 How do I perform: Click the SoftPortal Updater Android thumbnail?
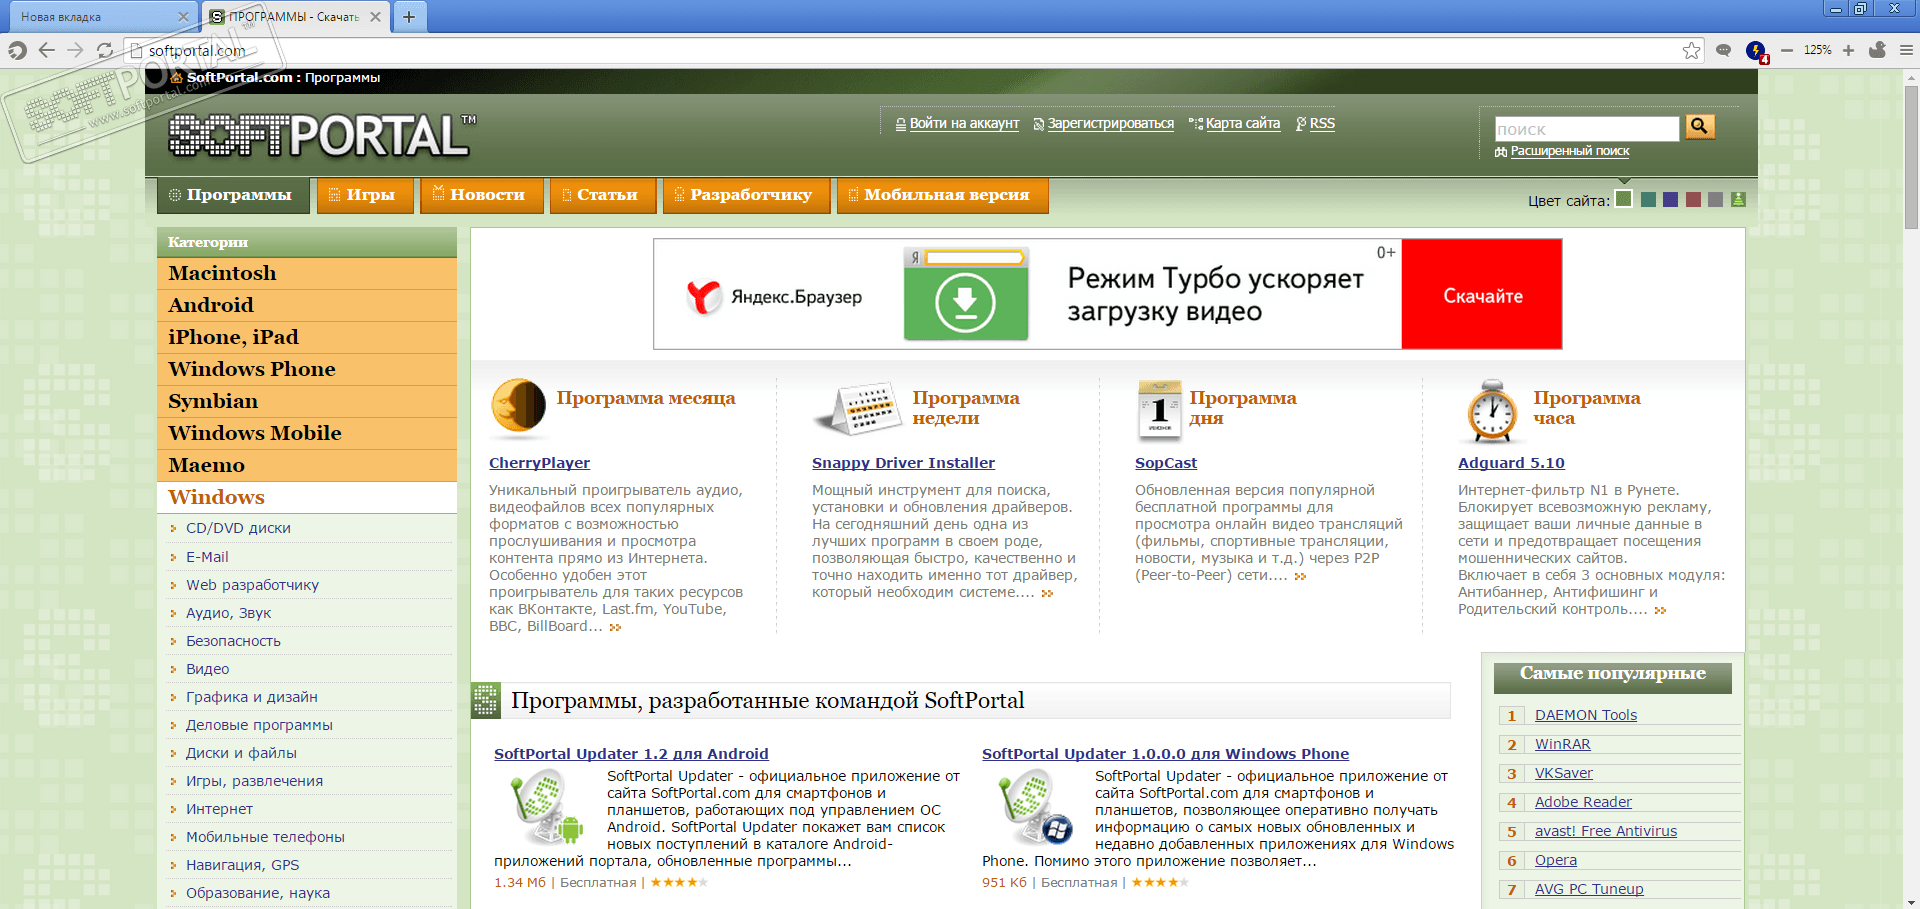click(x=545, y=808)
